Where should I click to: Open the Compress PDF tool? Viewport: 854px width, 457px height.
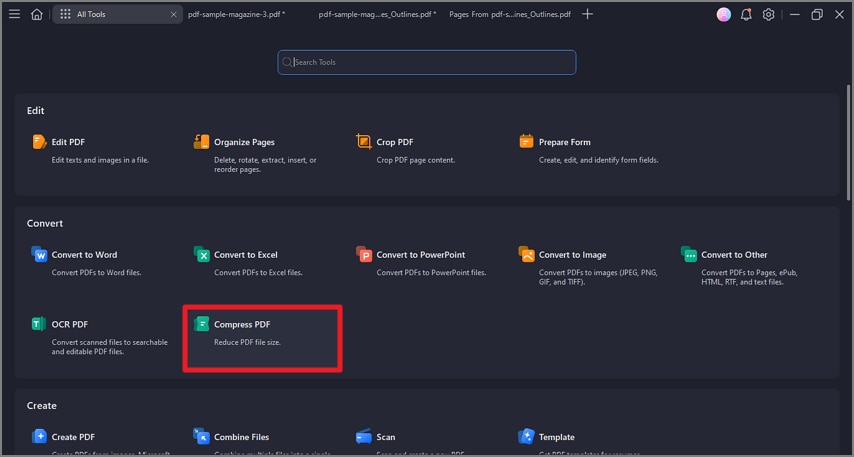242,325
